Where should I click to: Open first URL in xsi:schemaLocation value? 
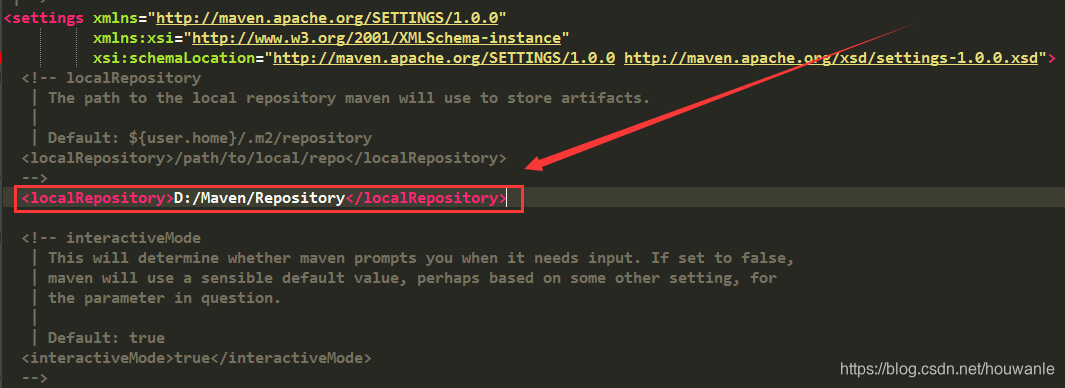click(x=444, y=58)
